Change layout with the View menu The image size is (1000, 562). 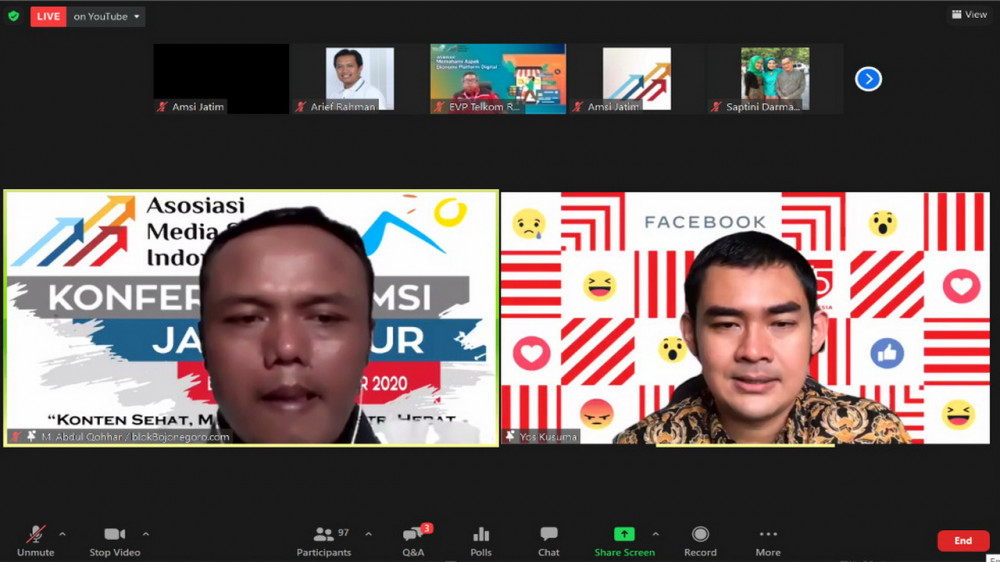point(969,15)
